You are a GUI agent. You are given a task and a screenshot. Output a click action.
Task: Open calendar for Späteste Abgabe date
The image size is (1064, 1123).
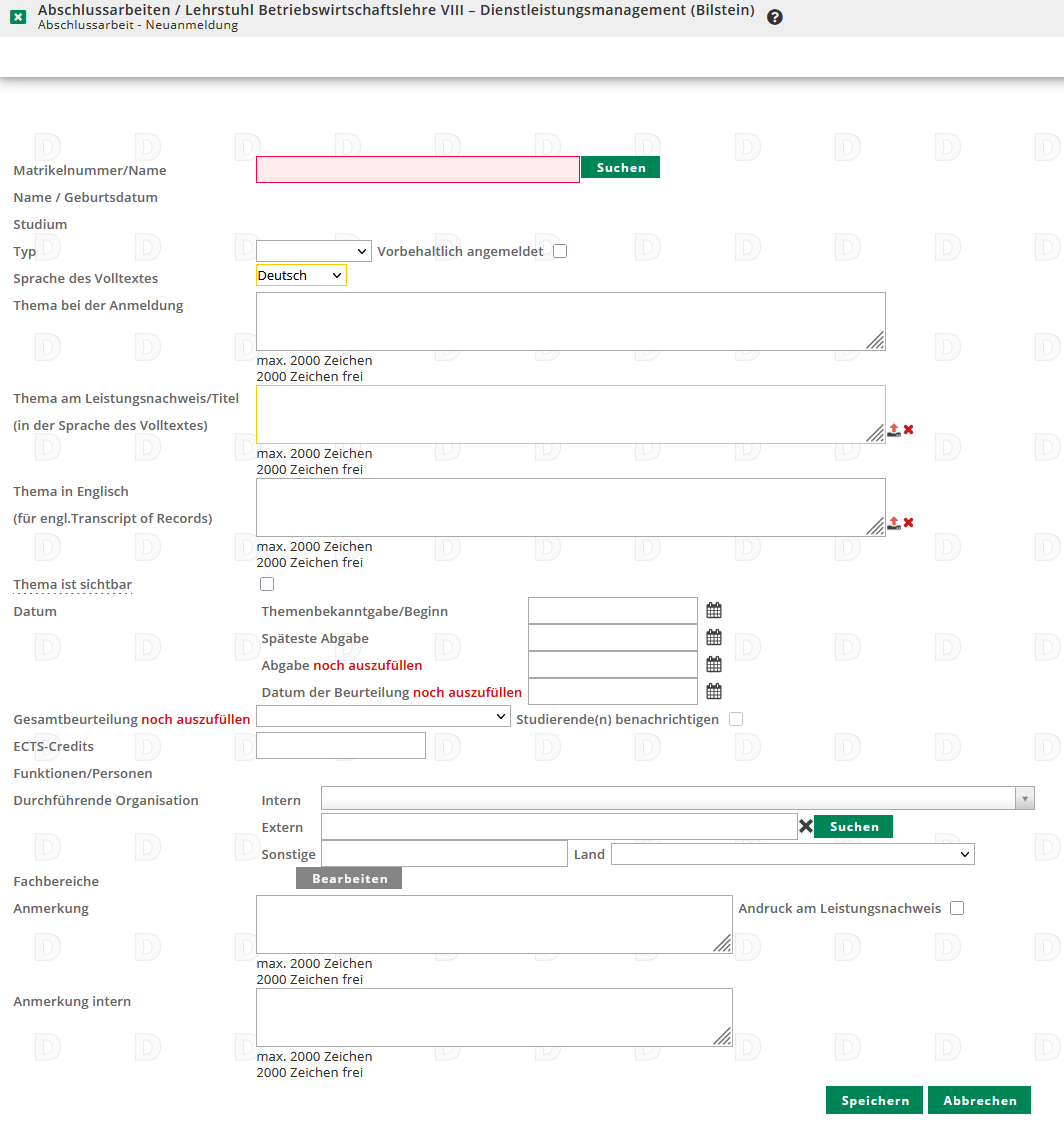point(714,637)
